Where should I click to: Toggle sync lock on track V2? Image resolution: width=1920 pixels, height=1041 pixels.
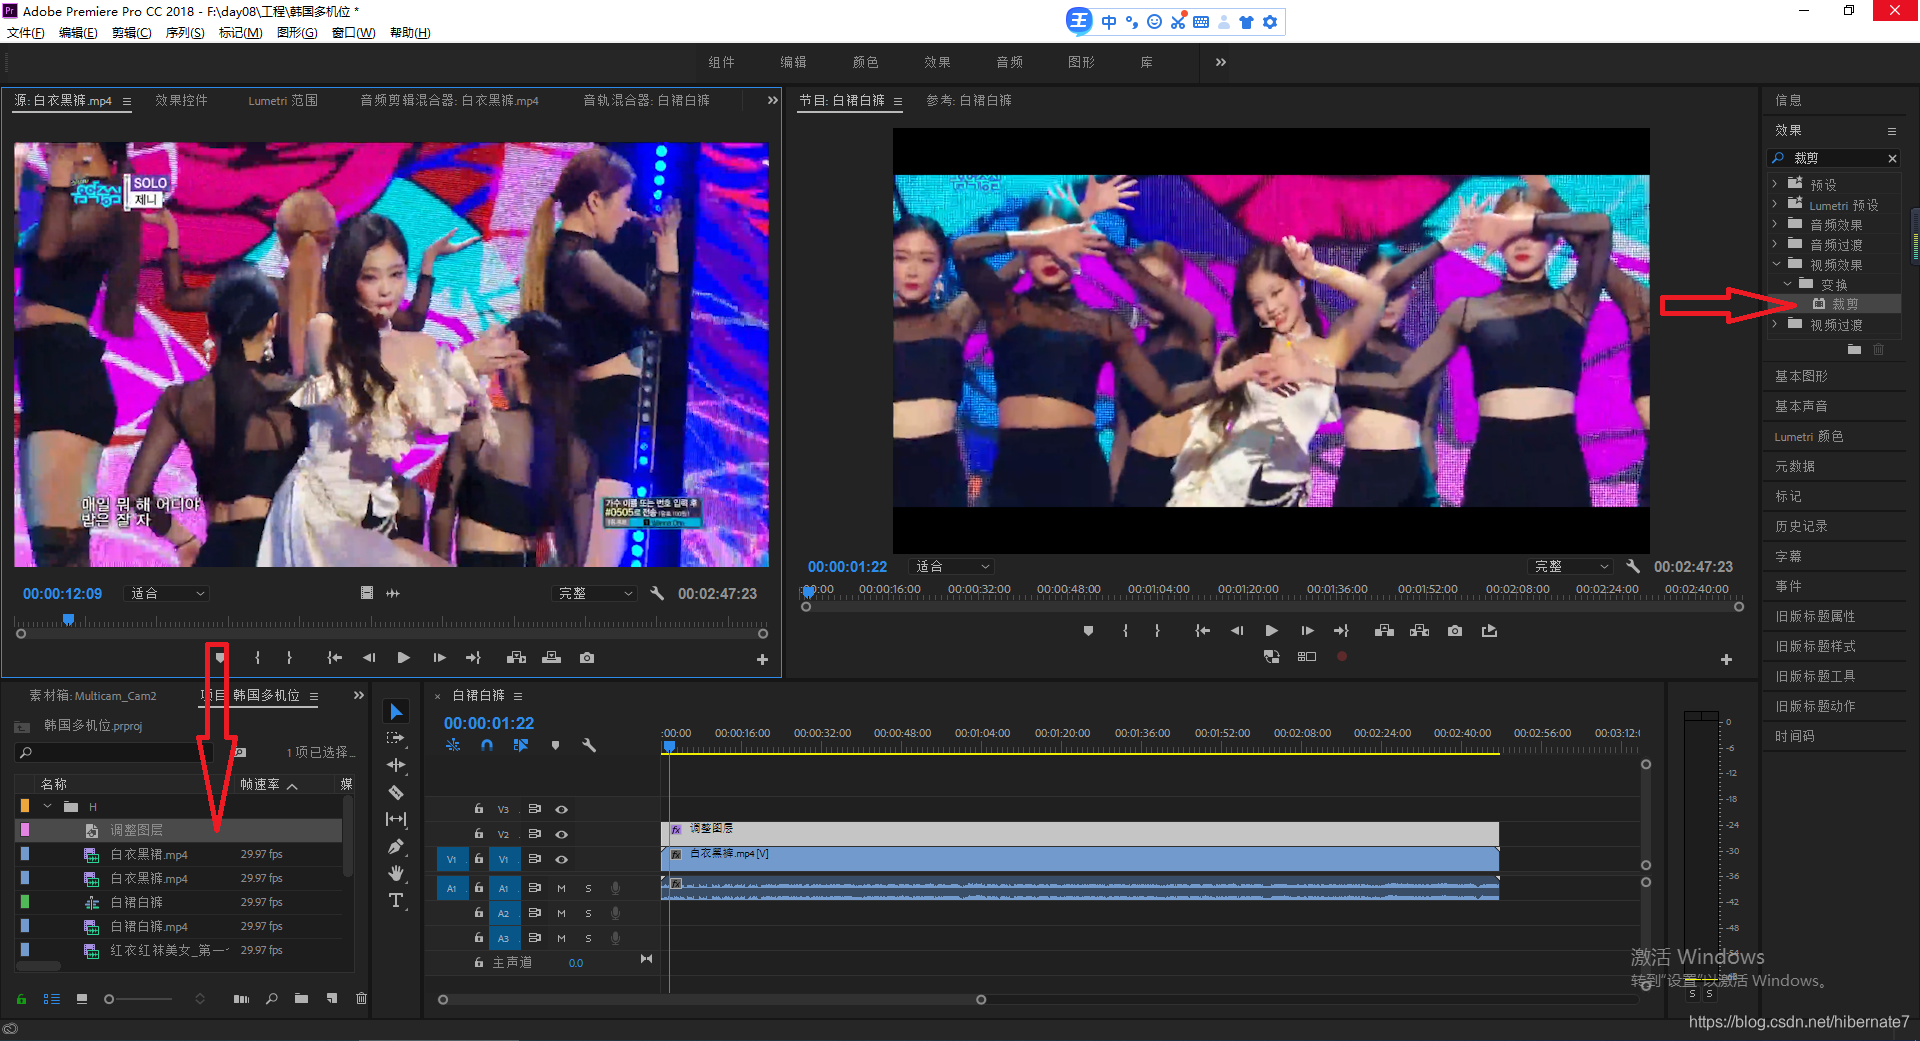[x=535, y=834]
